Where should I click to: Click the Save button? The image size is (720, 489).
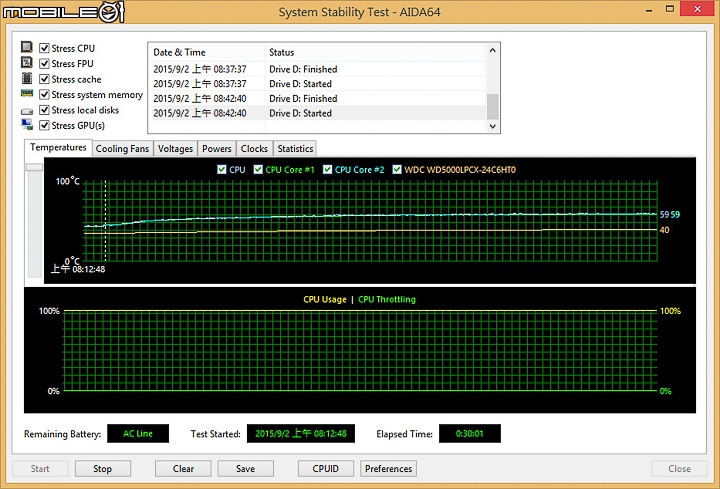point(246,468)
